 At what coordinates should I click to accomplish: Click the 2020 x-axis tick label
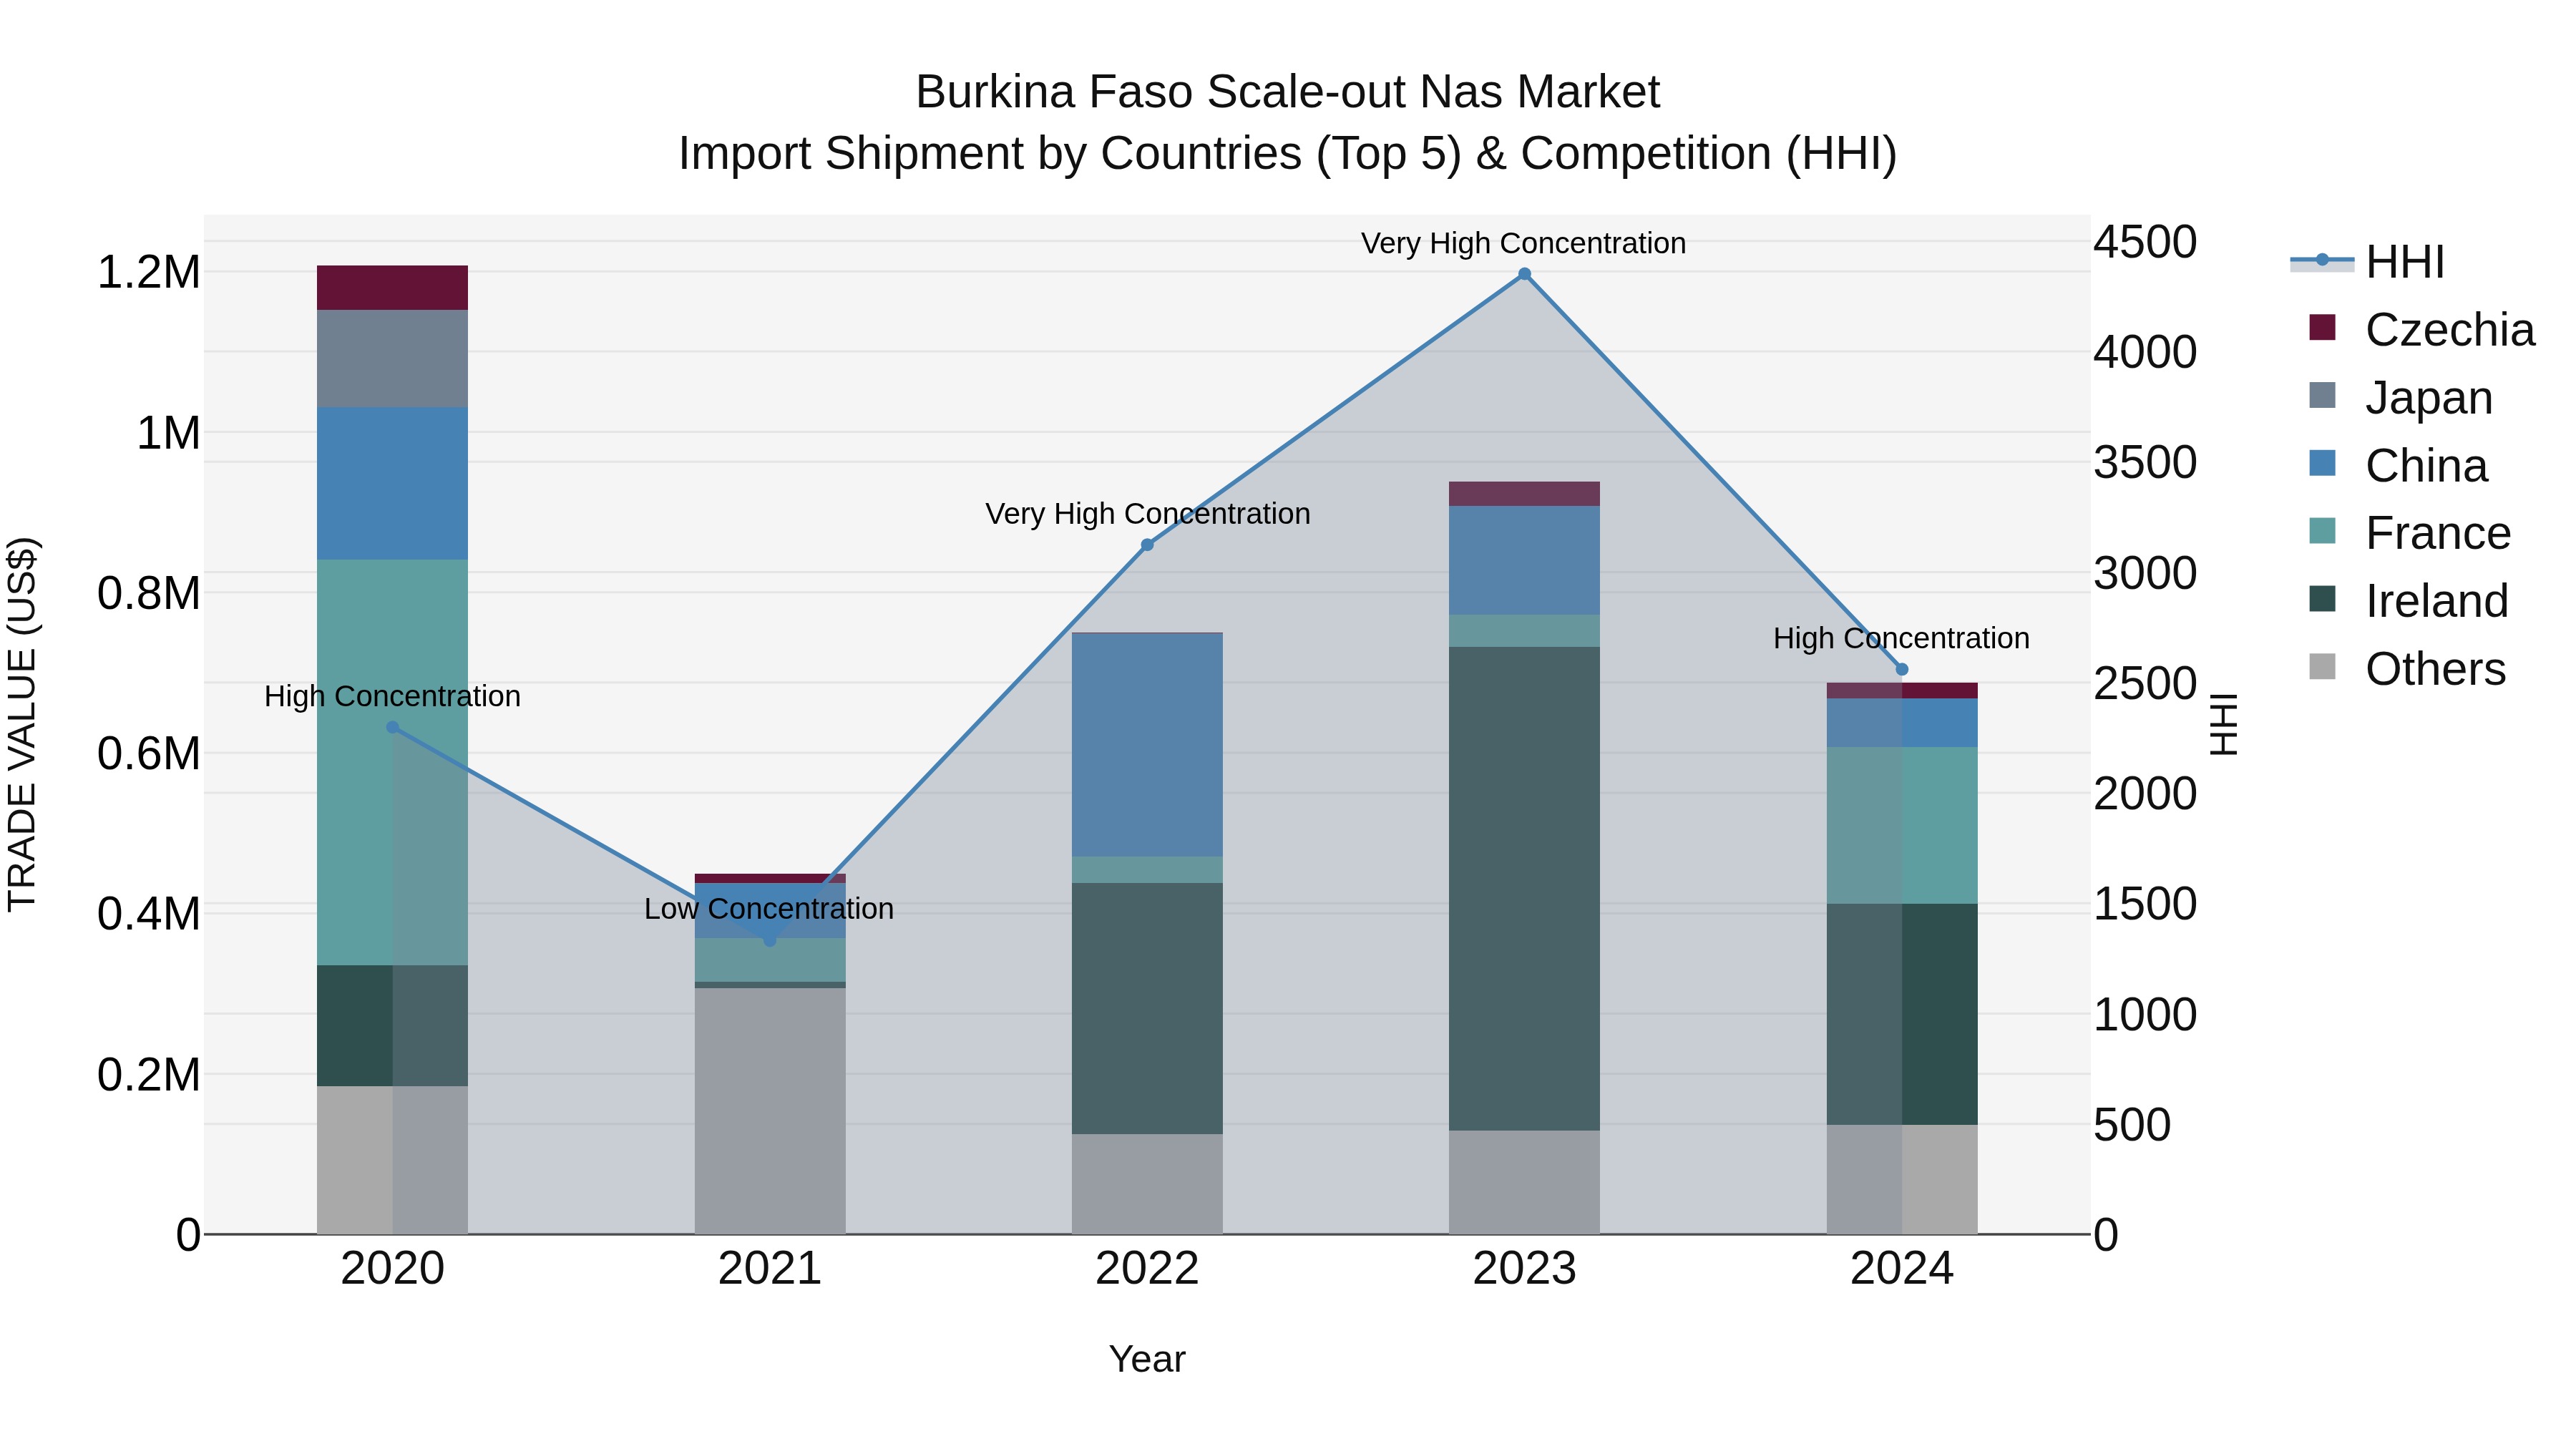[393, 1269]
